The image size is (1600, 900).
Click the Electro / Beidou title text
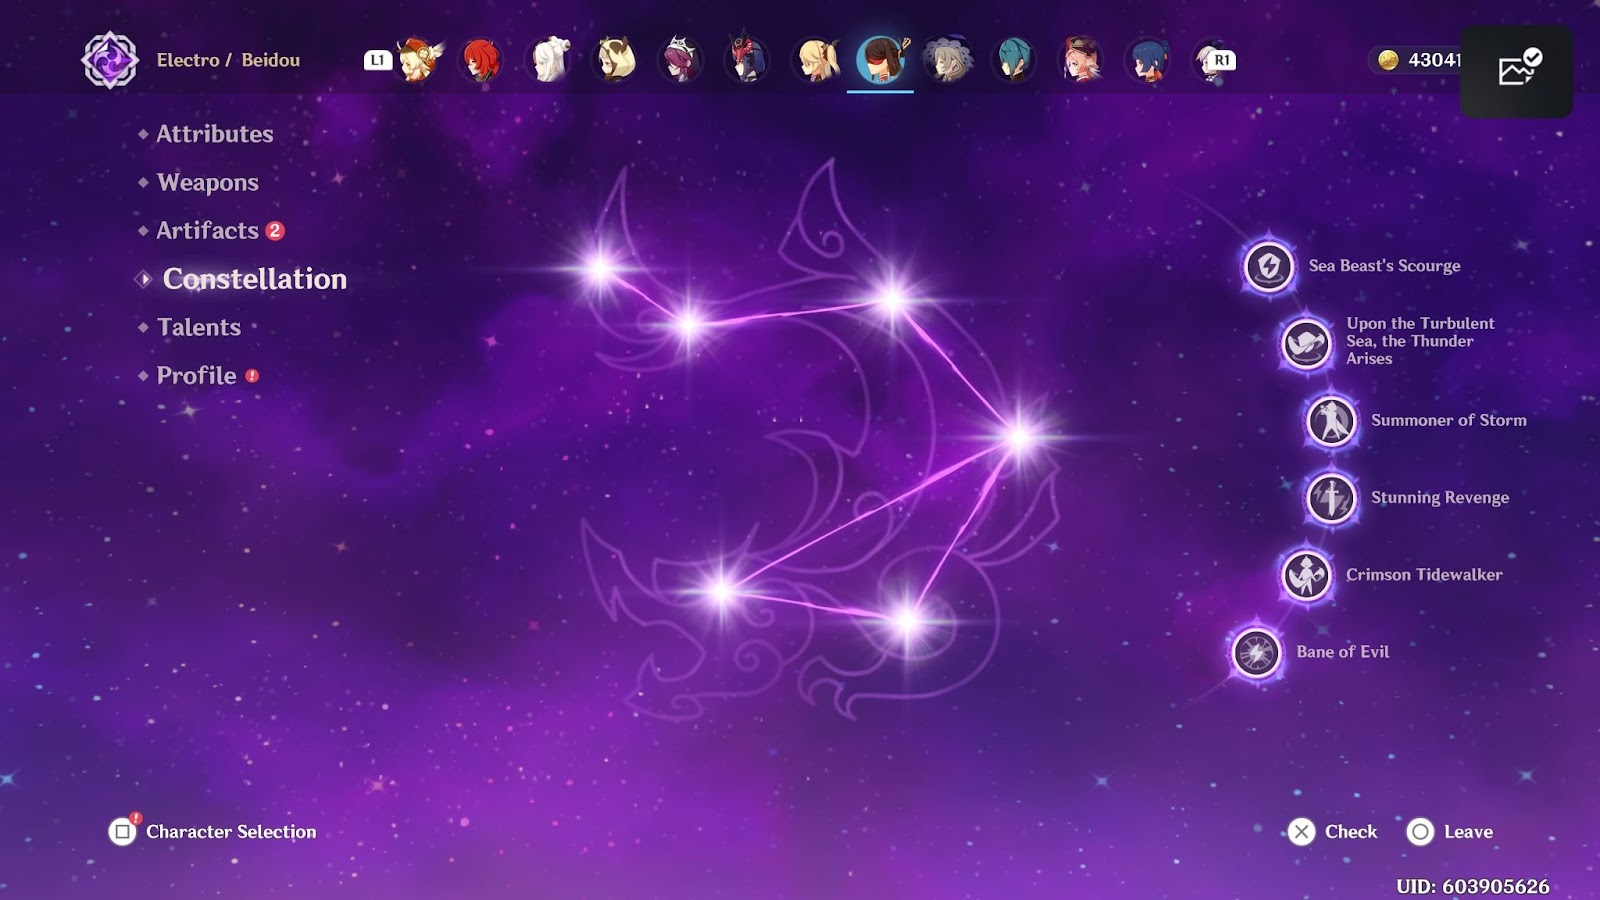click(x=228, y=60)
